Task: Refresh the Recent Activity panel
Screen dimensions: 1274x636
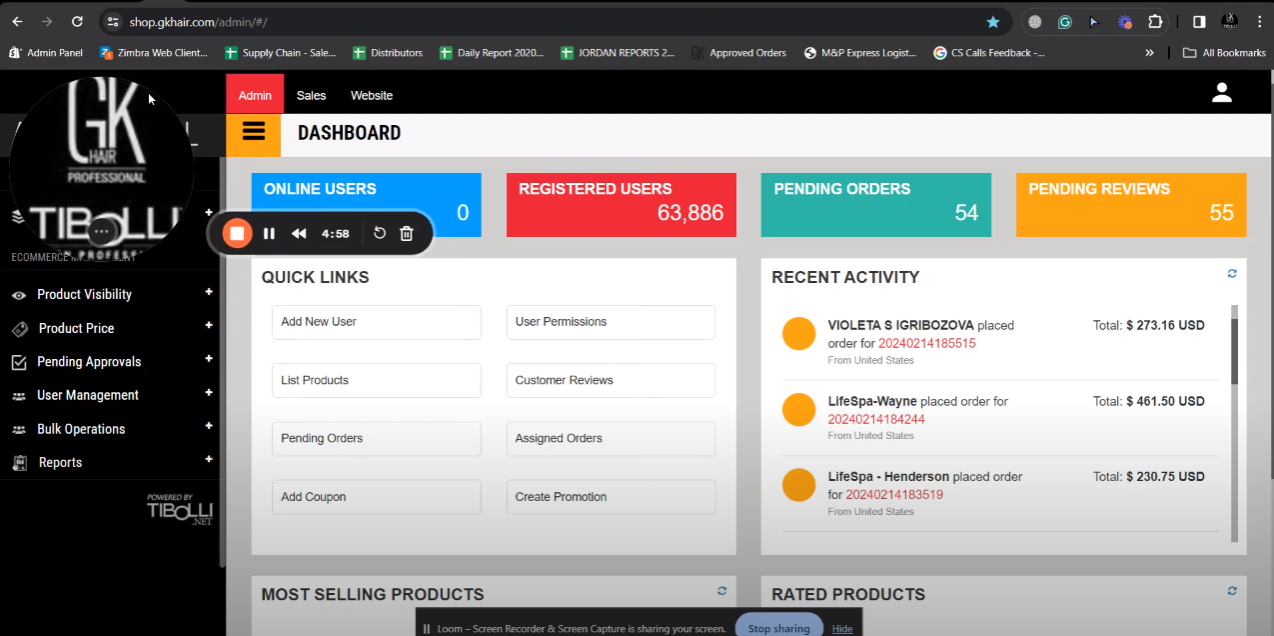Action: coord(1232,274)
